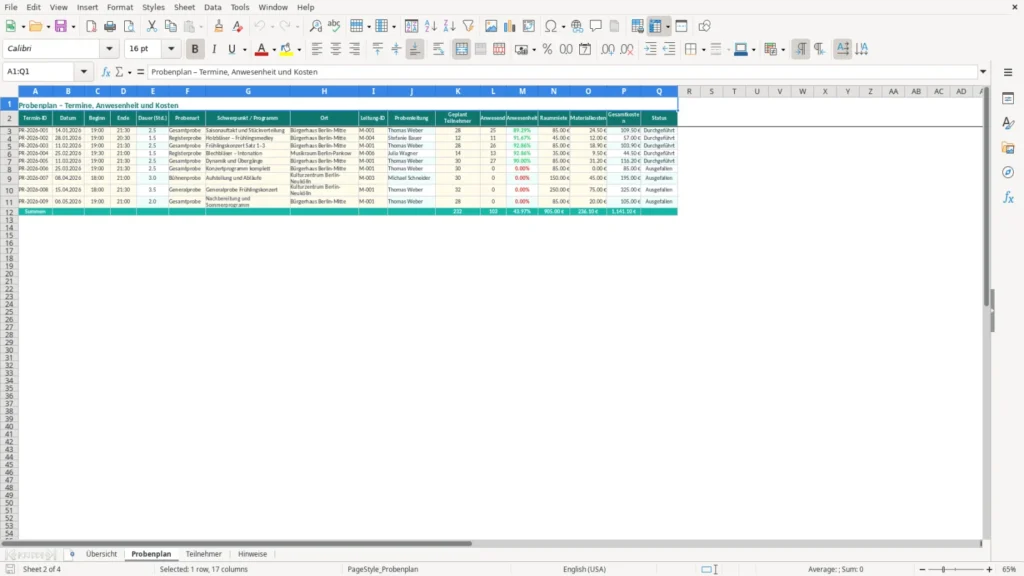This screenshot has height=576, width=1024.
Task: Toggle italic formatting
Action: (214, 49)
